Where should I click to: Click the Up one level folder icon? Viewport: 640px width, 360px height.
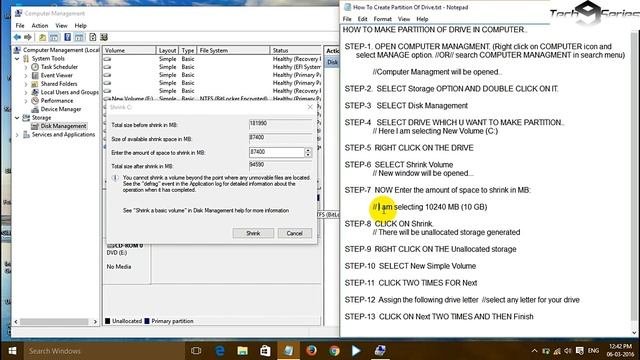pyautogui.click(x=42, y=38)
